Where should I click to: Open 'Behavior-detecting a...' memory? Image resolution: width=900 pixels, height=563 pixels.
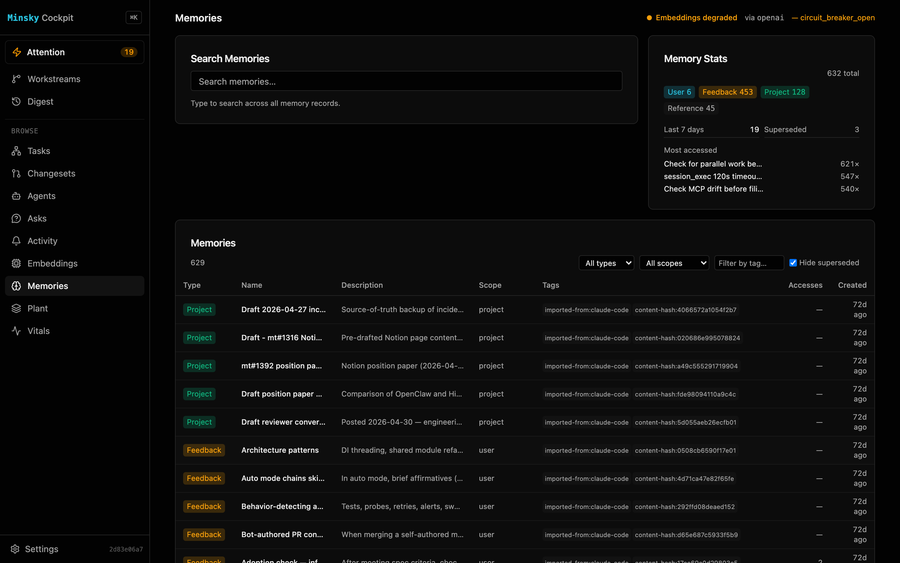282,507
